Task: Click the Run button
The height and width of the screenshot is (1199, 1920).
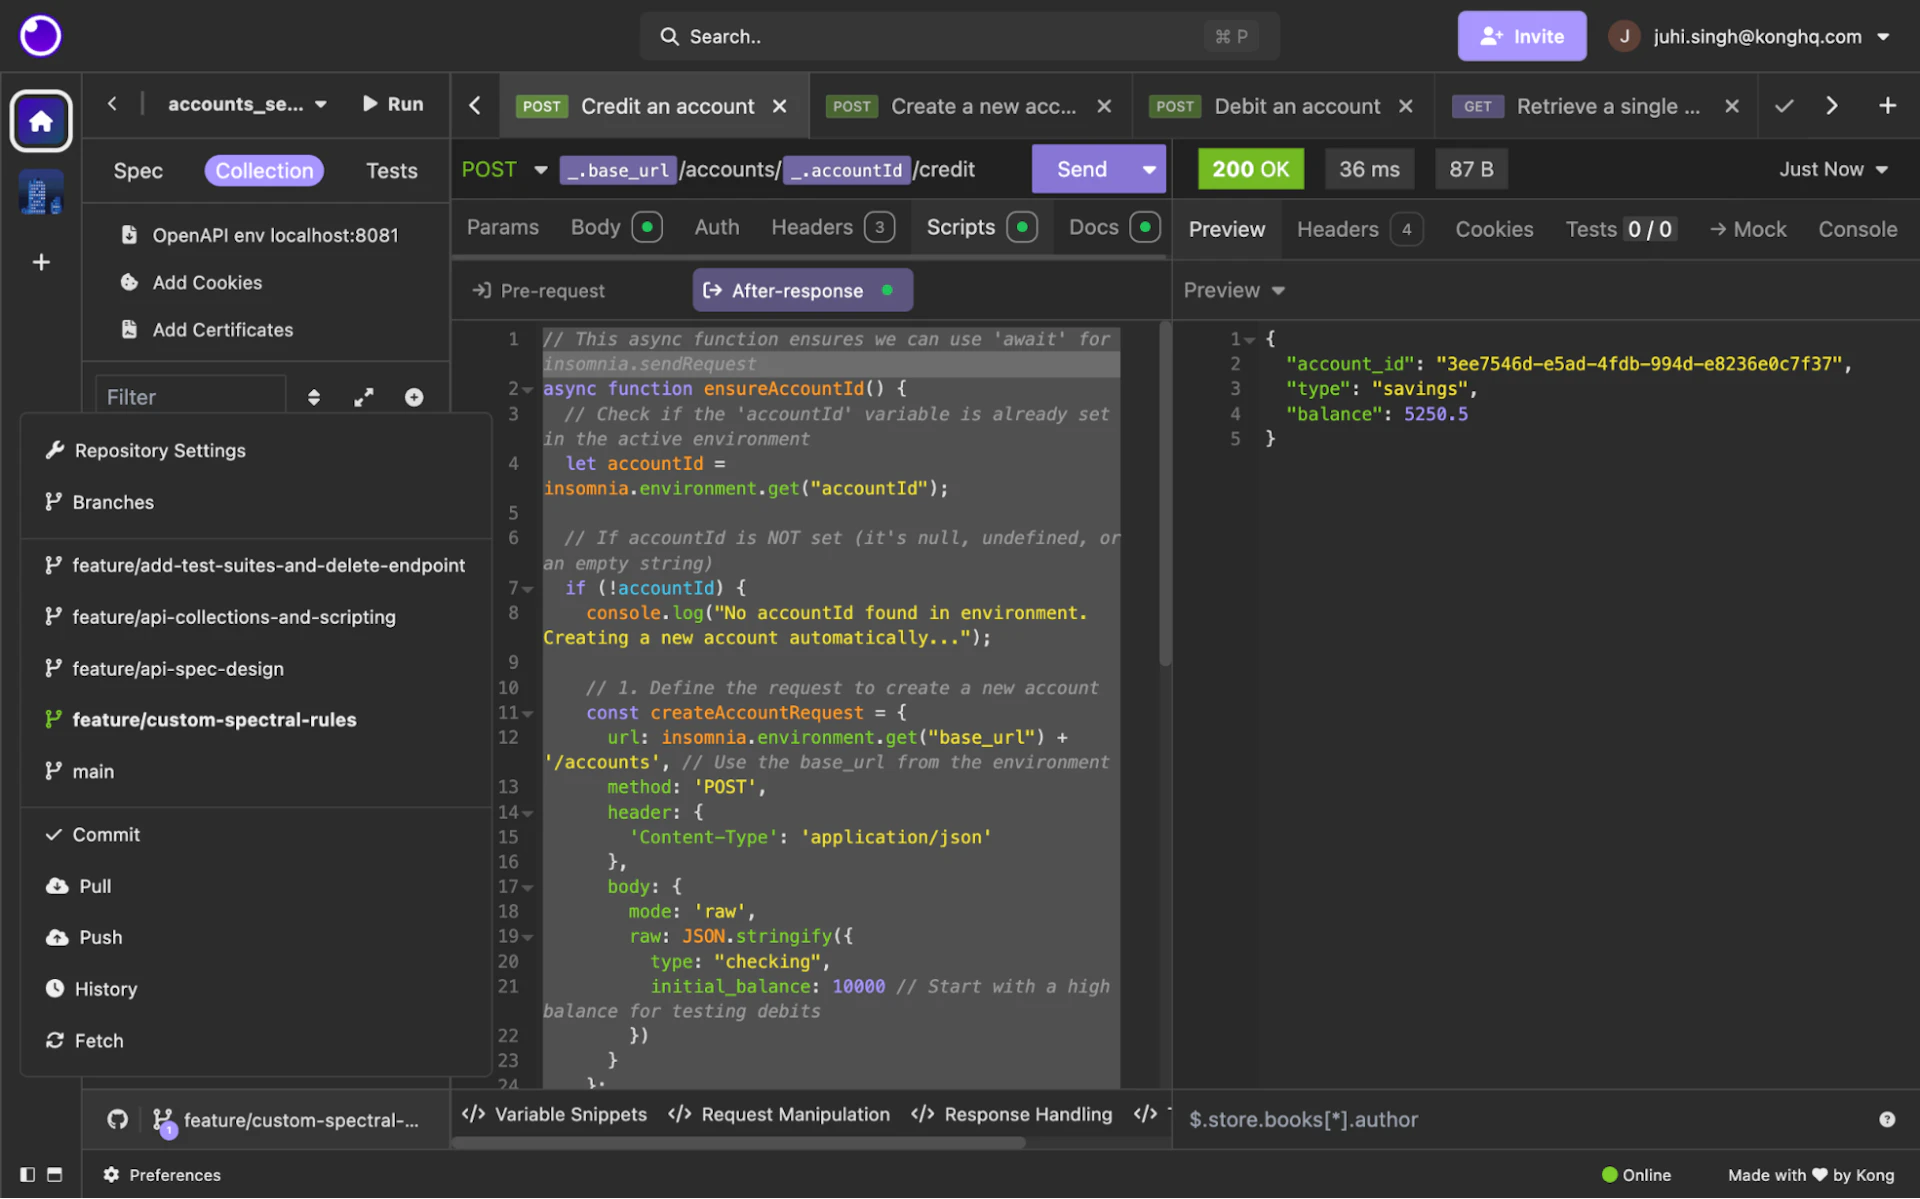Action: click(393, 104)
